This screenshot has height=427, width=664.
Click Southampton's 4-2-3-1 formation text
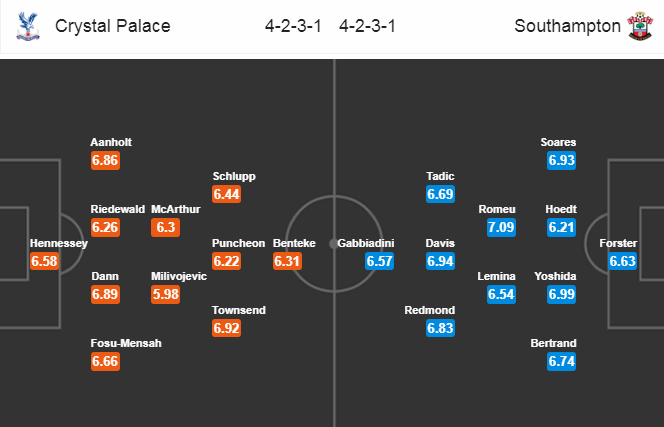click(367, 26)
